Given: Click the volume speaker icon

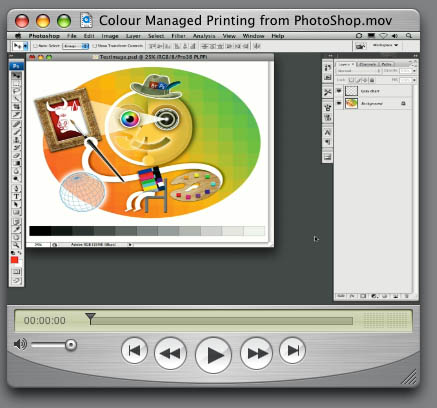Looking at the screenshot, I should pos(20,344).
